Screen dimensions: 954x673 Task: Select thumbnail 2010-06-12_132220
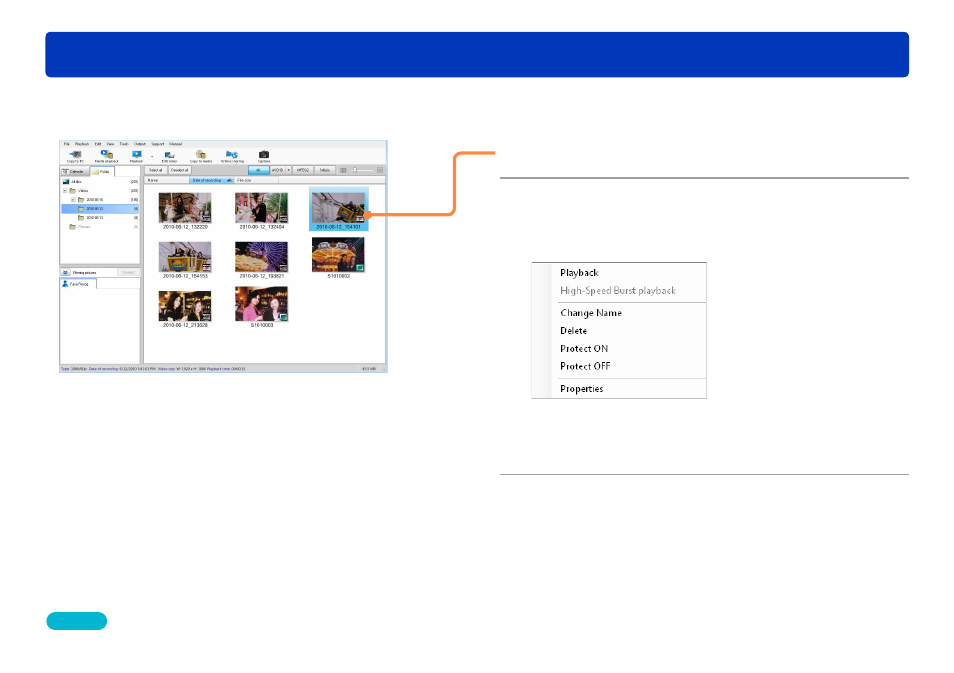[x=185, y=210]
